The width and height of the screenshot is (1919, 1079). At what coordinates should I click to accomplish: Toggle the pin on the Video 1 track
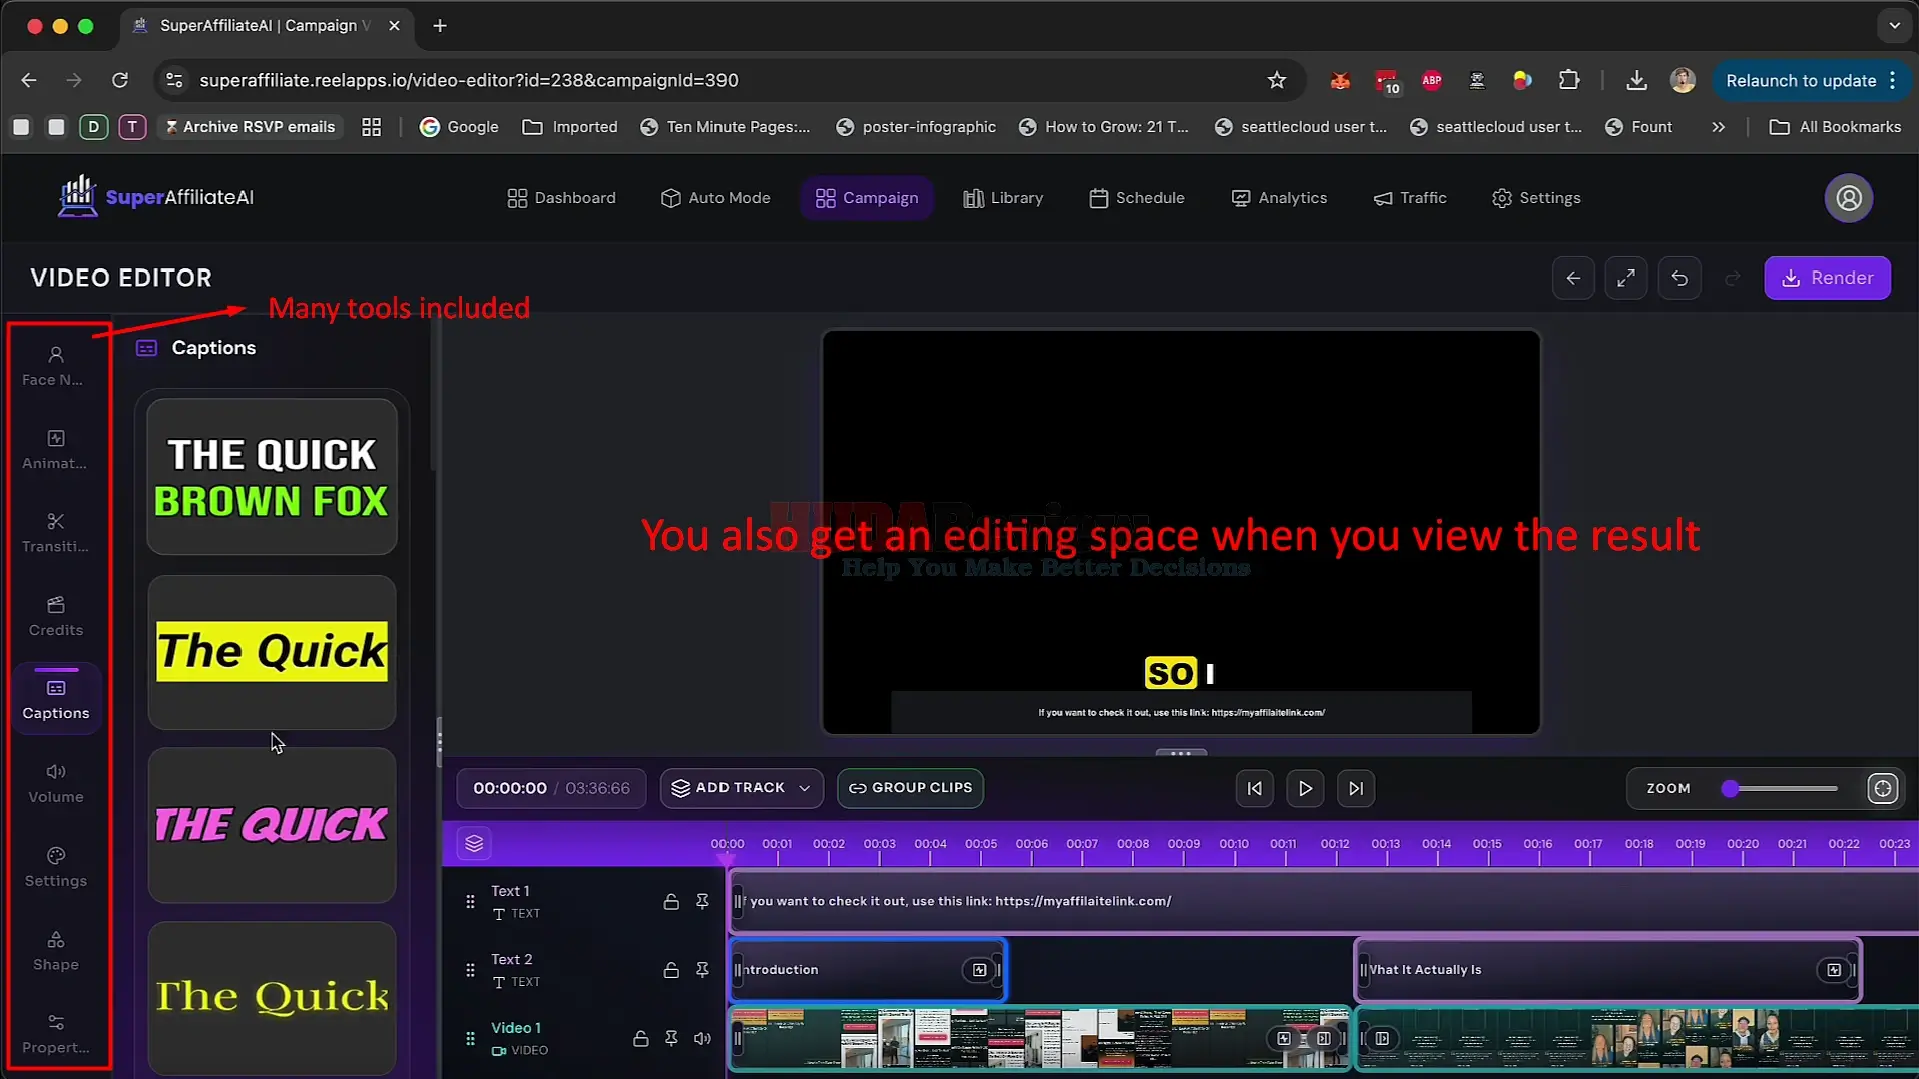(671, 1038)
